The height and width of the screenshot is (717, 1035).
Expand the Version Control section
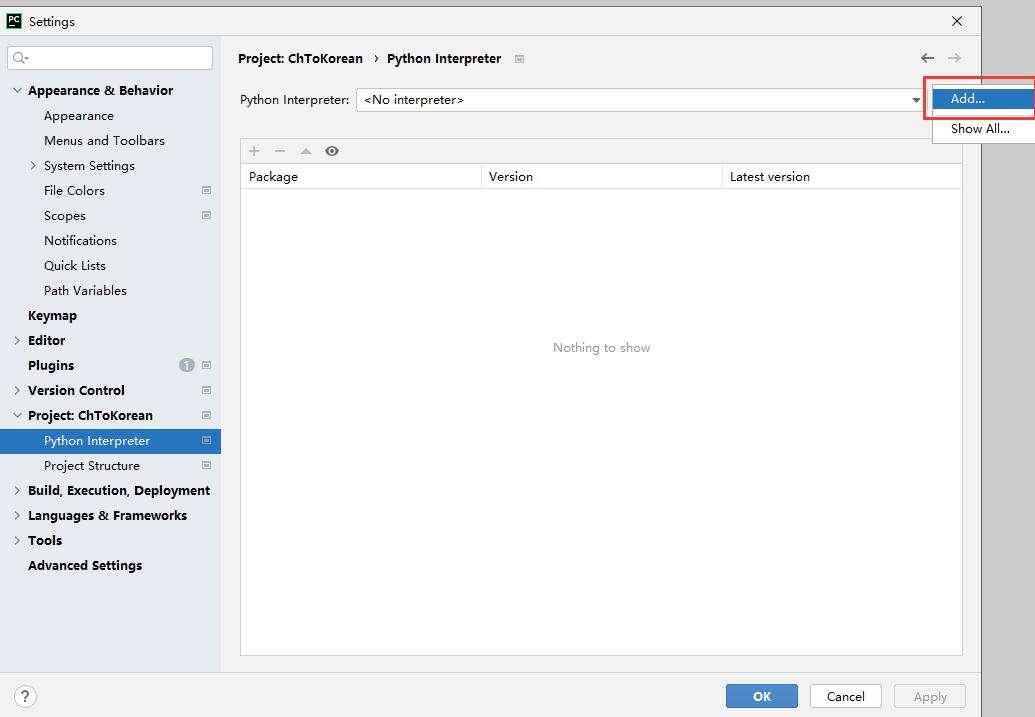pos(17,390)
